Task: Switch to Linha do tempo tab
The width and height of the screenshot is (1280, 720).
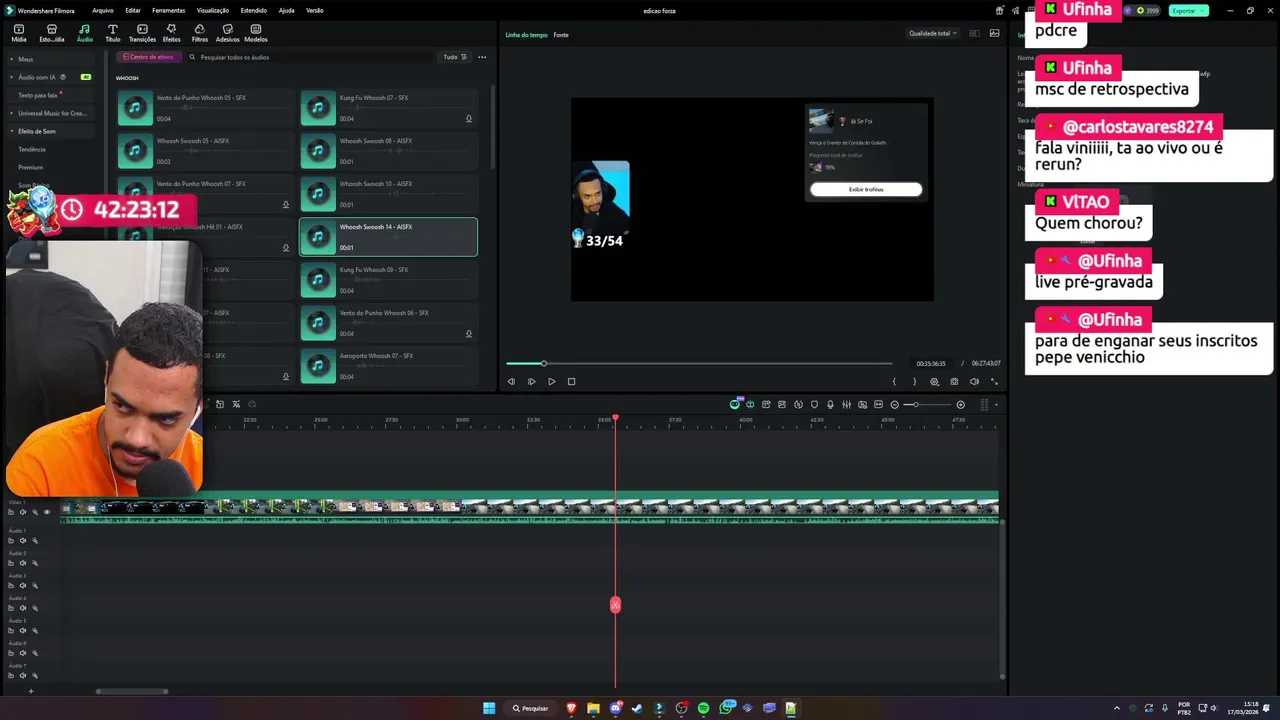Action: [x=526, y=35]
